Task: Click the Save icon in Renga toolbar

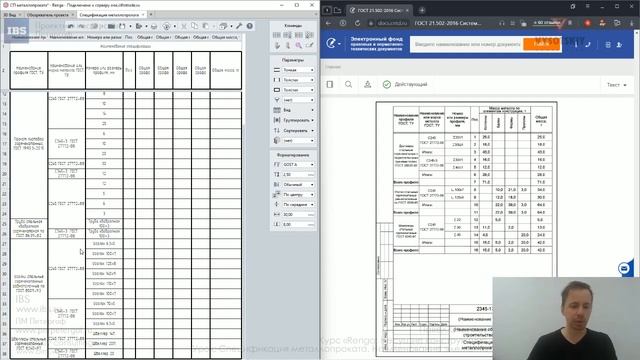Action: coord(122,26)
